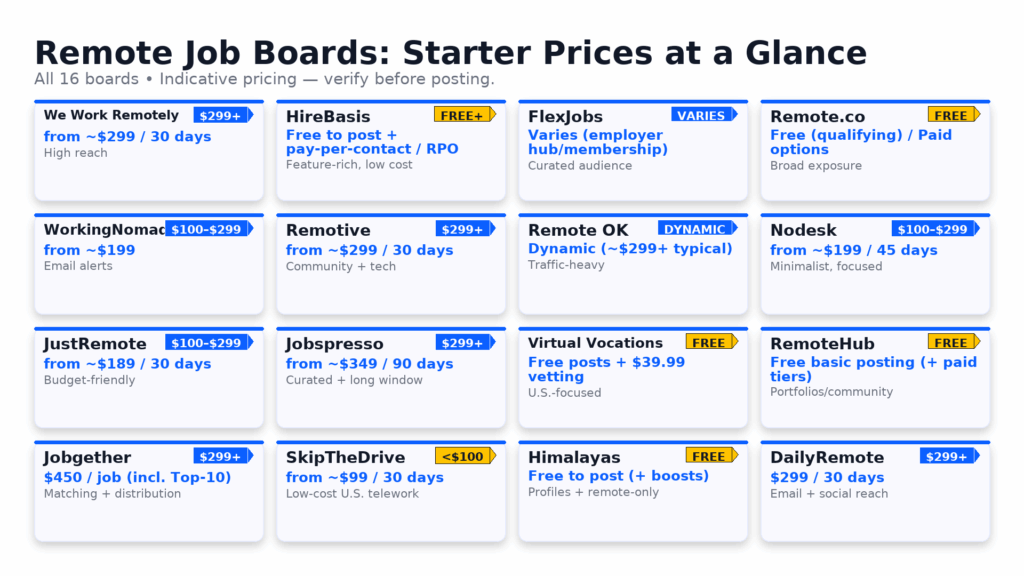The image size is (1024, 576).
Task: Click the $299+ badge on Jobspresso card
Action: [463, 343]
